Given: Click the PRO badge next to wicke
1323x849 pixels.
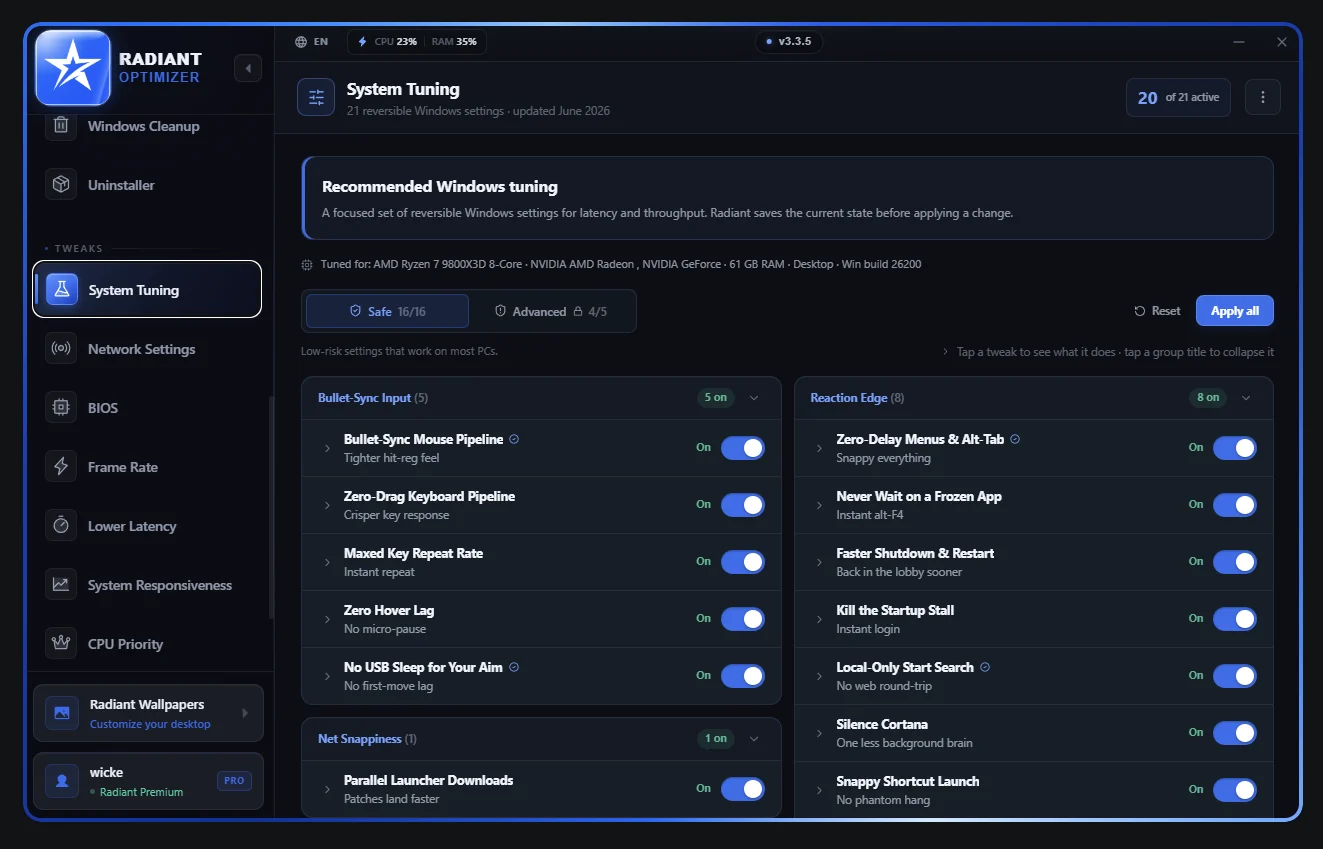Looking at the screenshot, I should (234, 781).
